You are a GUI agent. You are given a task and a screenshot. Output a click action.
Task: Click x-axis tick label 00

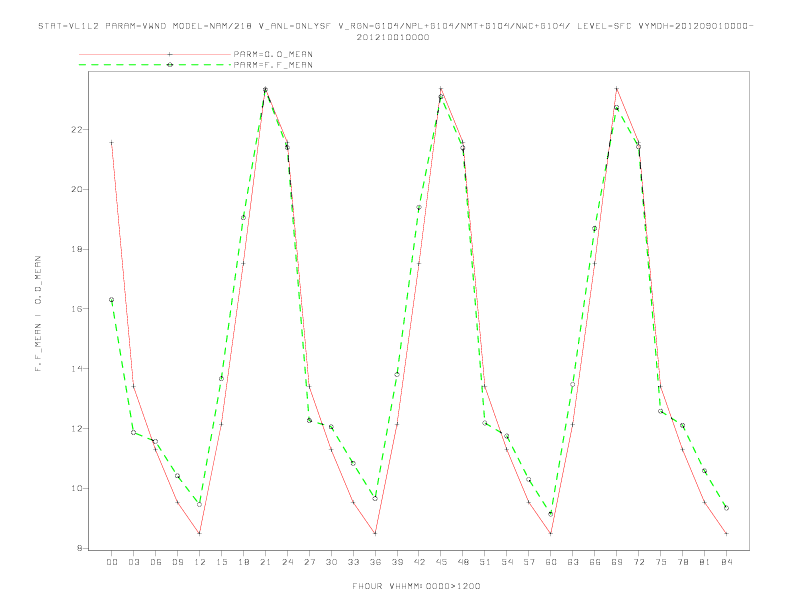tap(112, 562)
